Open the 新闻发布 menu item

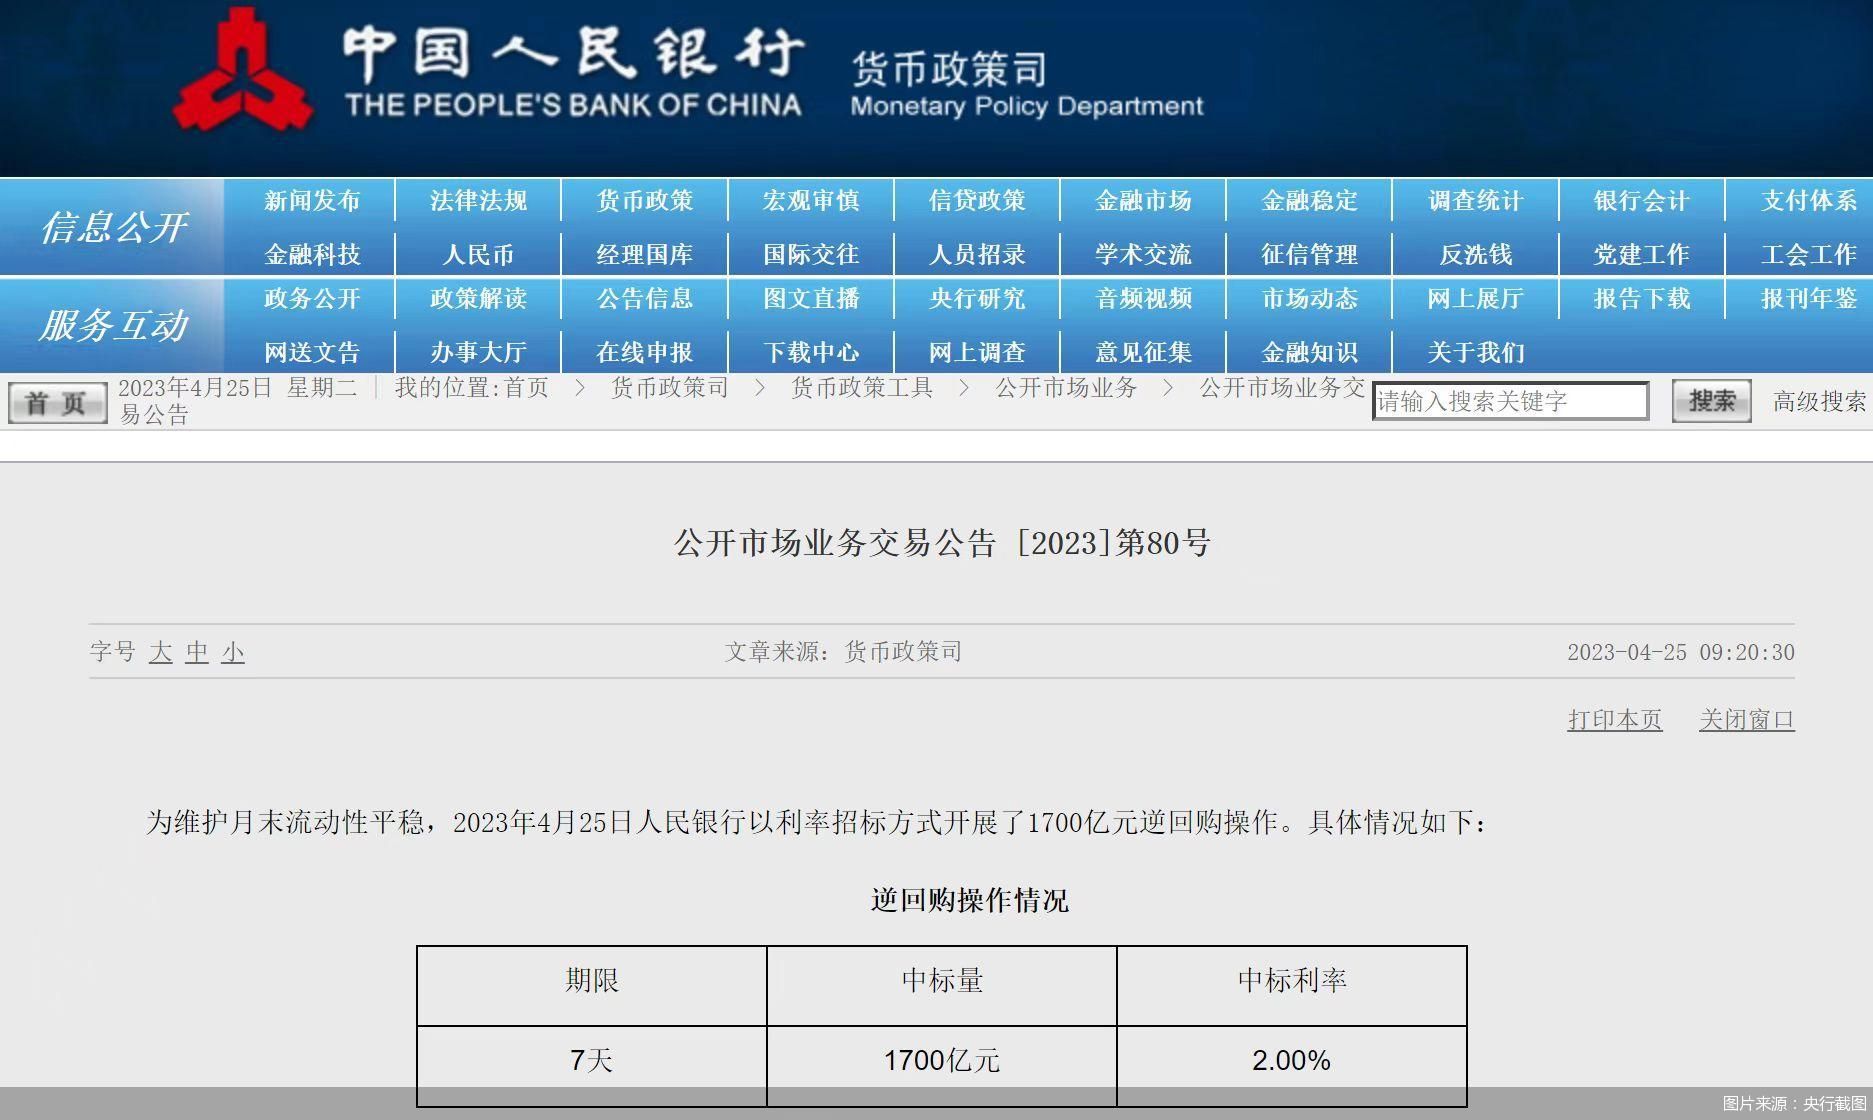point(311,200)
